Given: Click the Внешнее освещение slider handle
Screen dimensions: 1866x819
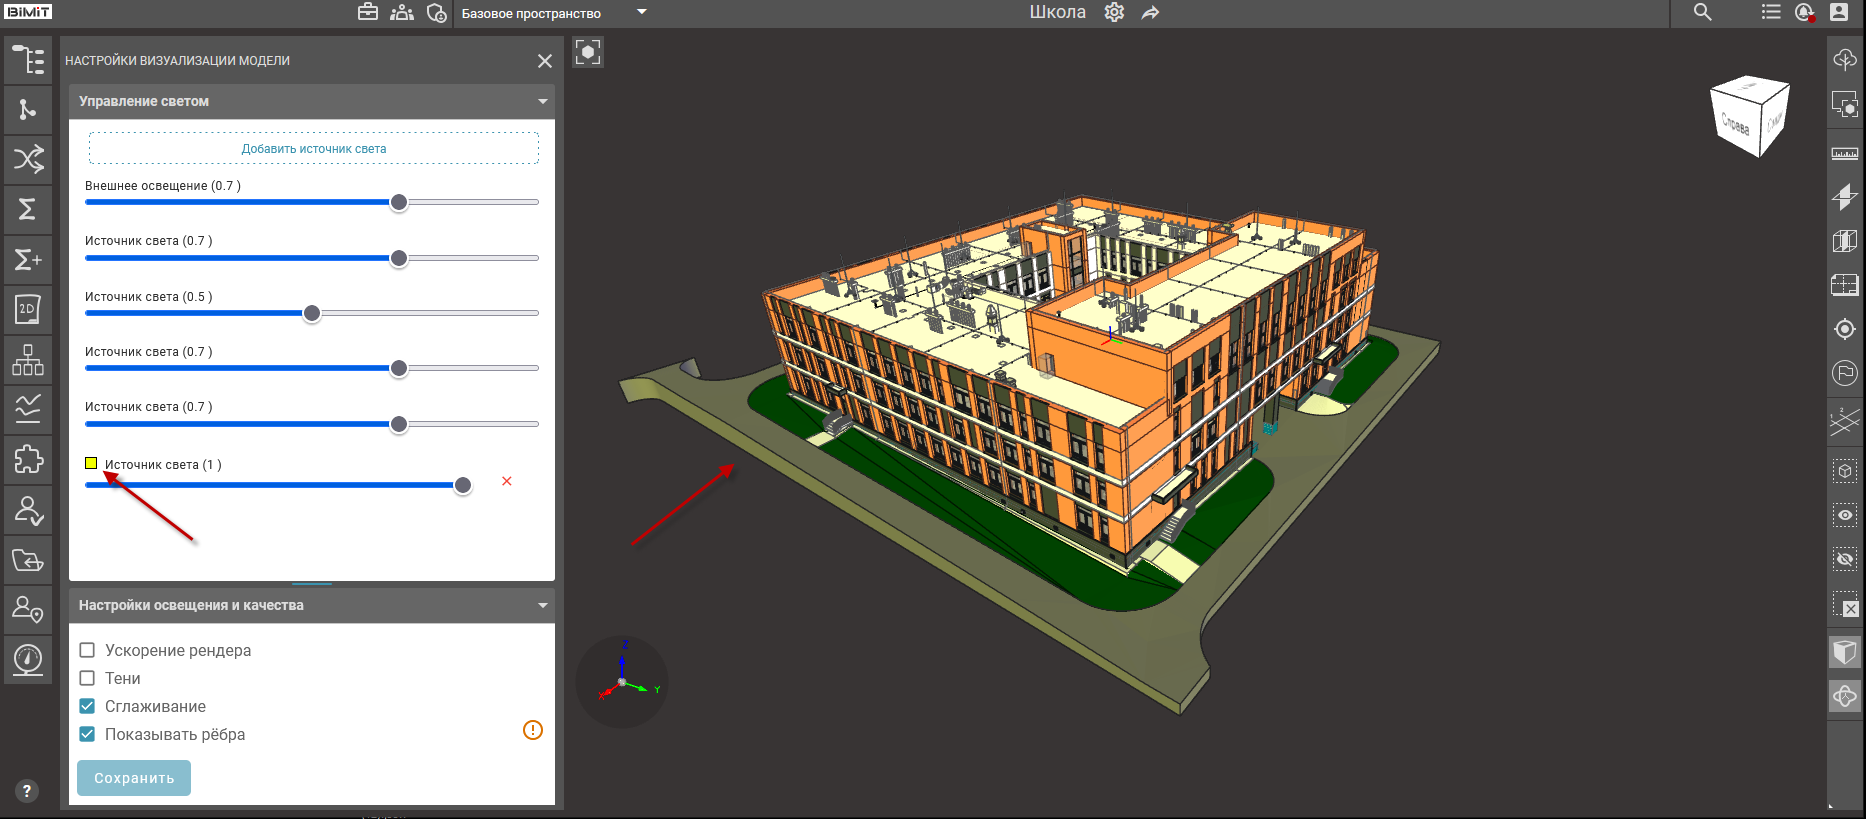Looking at the screenshot, I should (399, 203).
